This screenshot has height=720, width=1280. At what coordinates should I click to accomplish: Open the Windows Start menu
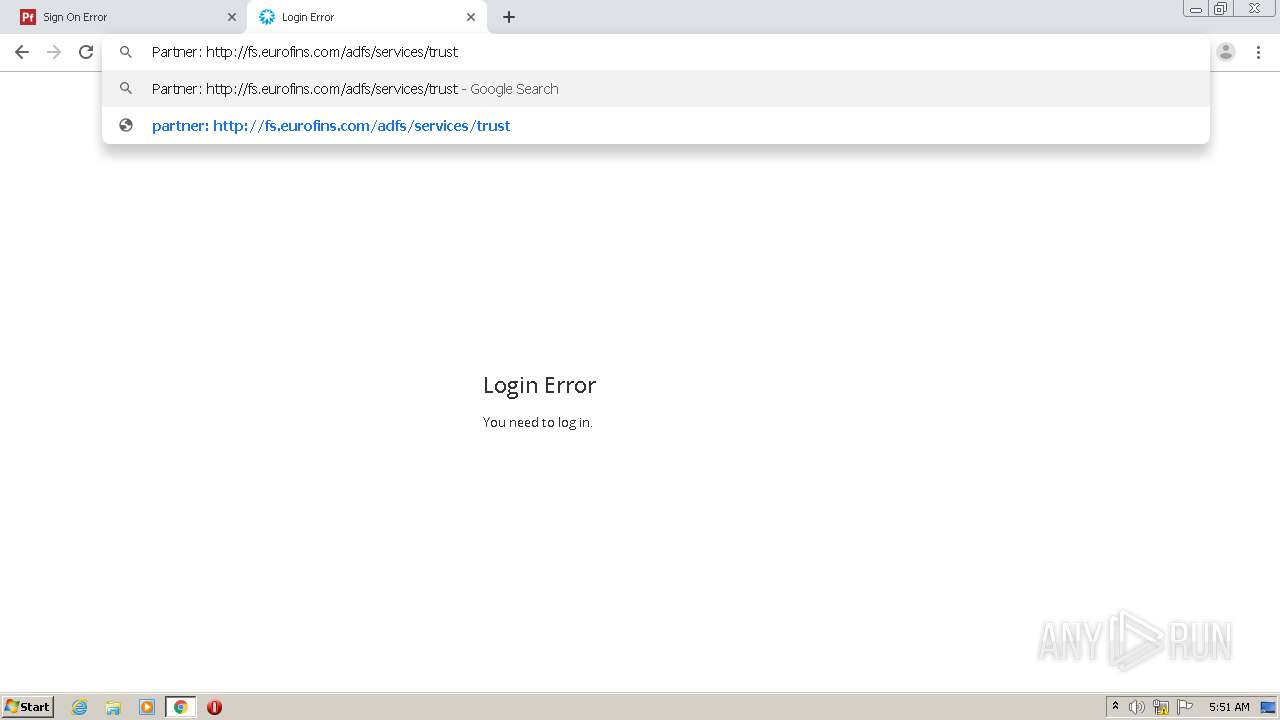28,707
